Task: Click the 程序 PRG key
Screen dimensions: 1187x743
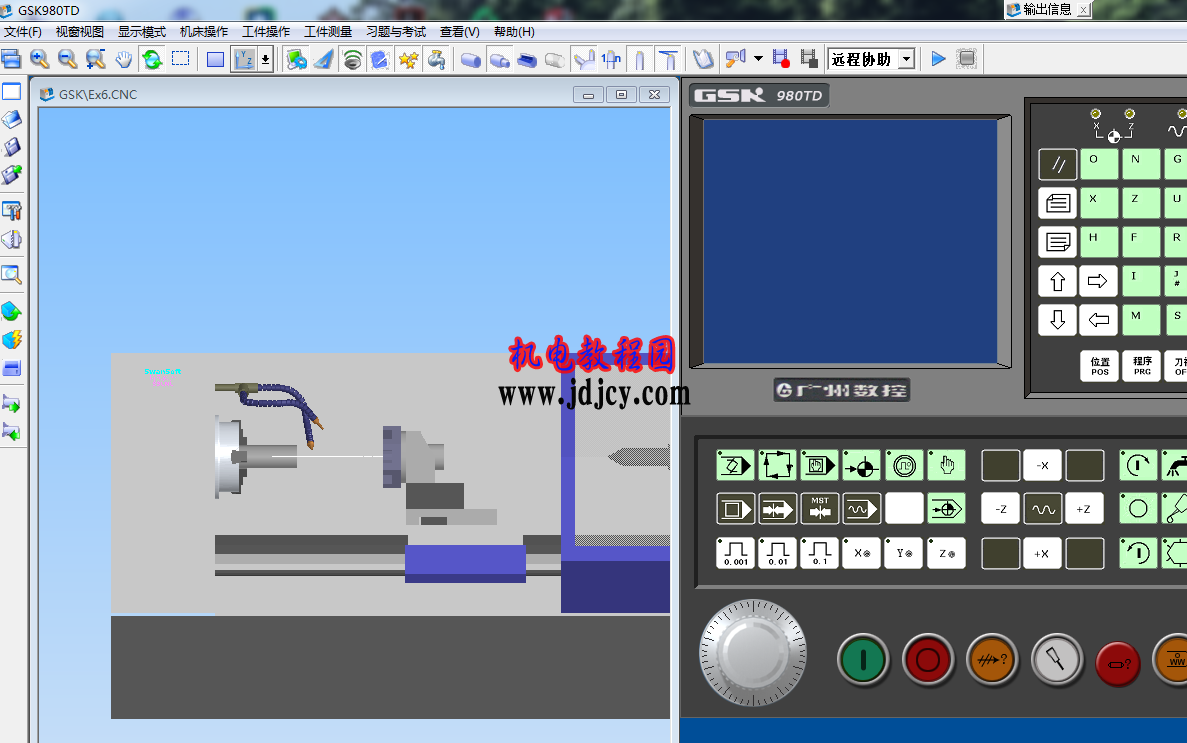Action: [1142, 366]
